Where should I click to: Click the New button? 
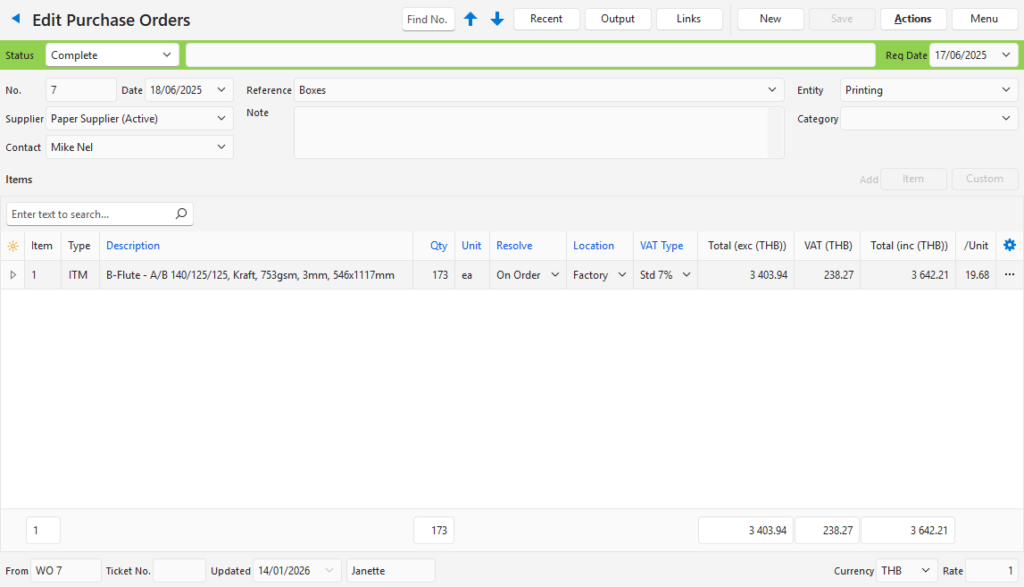(x=770, y=19)
